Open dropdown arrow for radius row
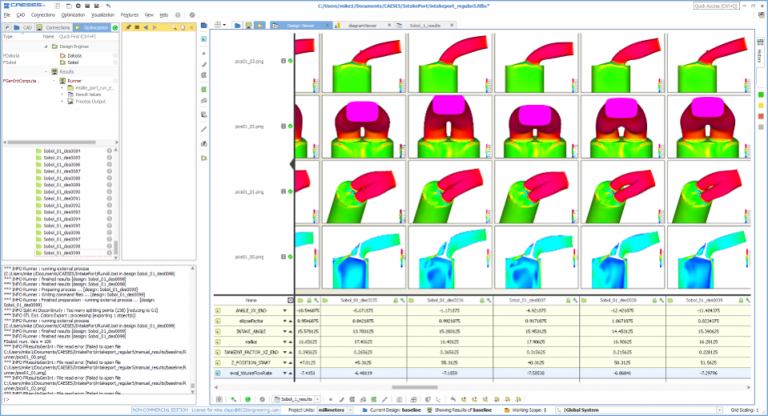The height and width of the screenshot is (416, 768). click(x=285, y=342)
